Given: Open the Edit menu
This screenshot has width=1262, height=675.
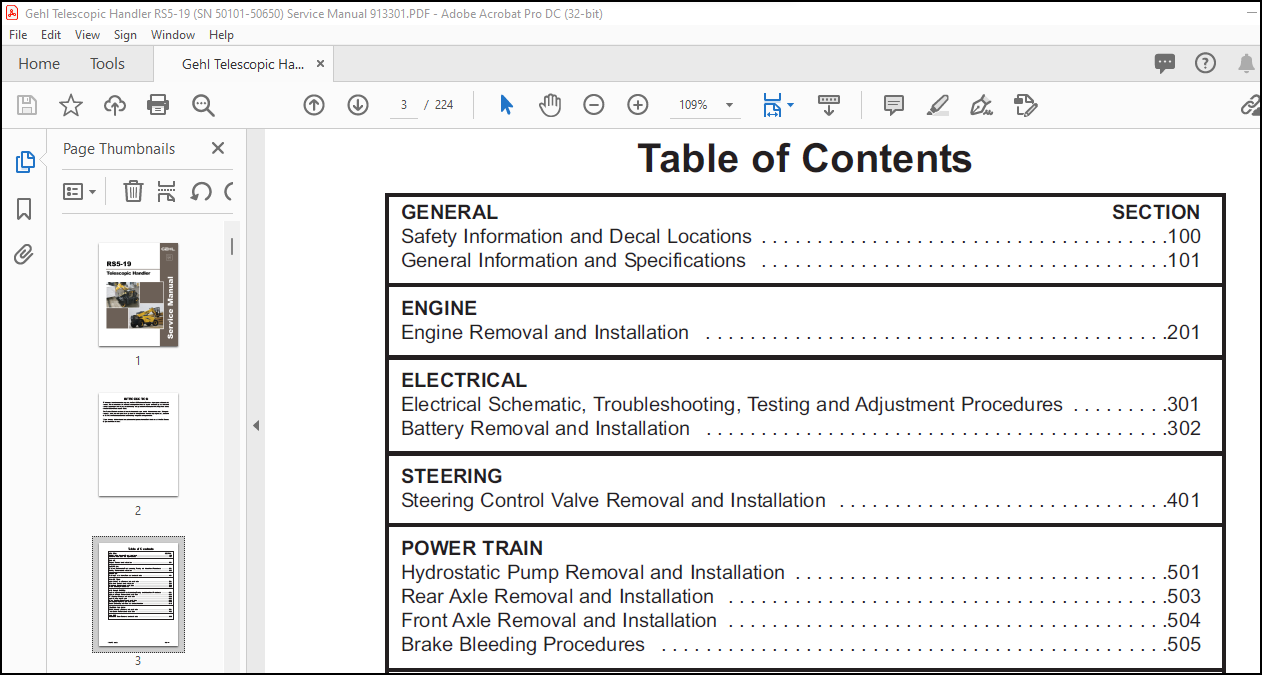Looking at the screenshot, I should tap(51, 34).
